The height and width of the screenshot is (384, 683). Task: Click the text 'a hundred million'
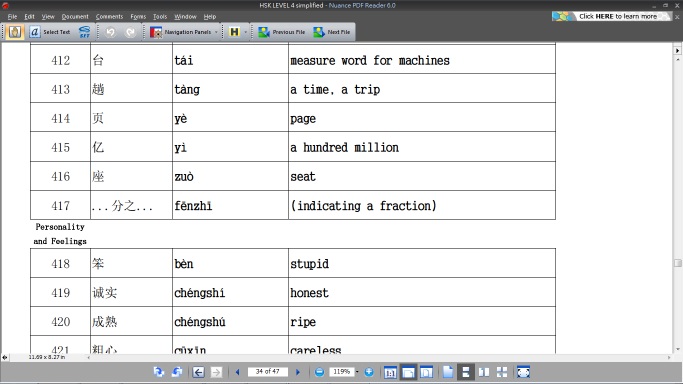coord(345,148)
